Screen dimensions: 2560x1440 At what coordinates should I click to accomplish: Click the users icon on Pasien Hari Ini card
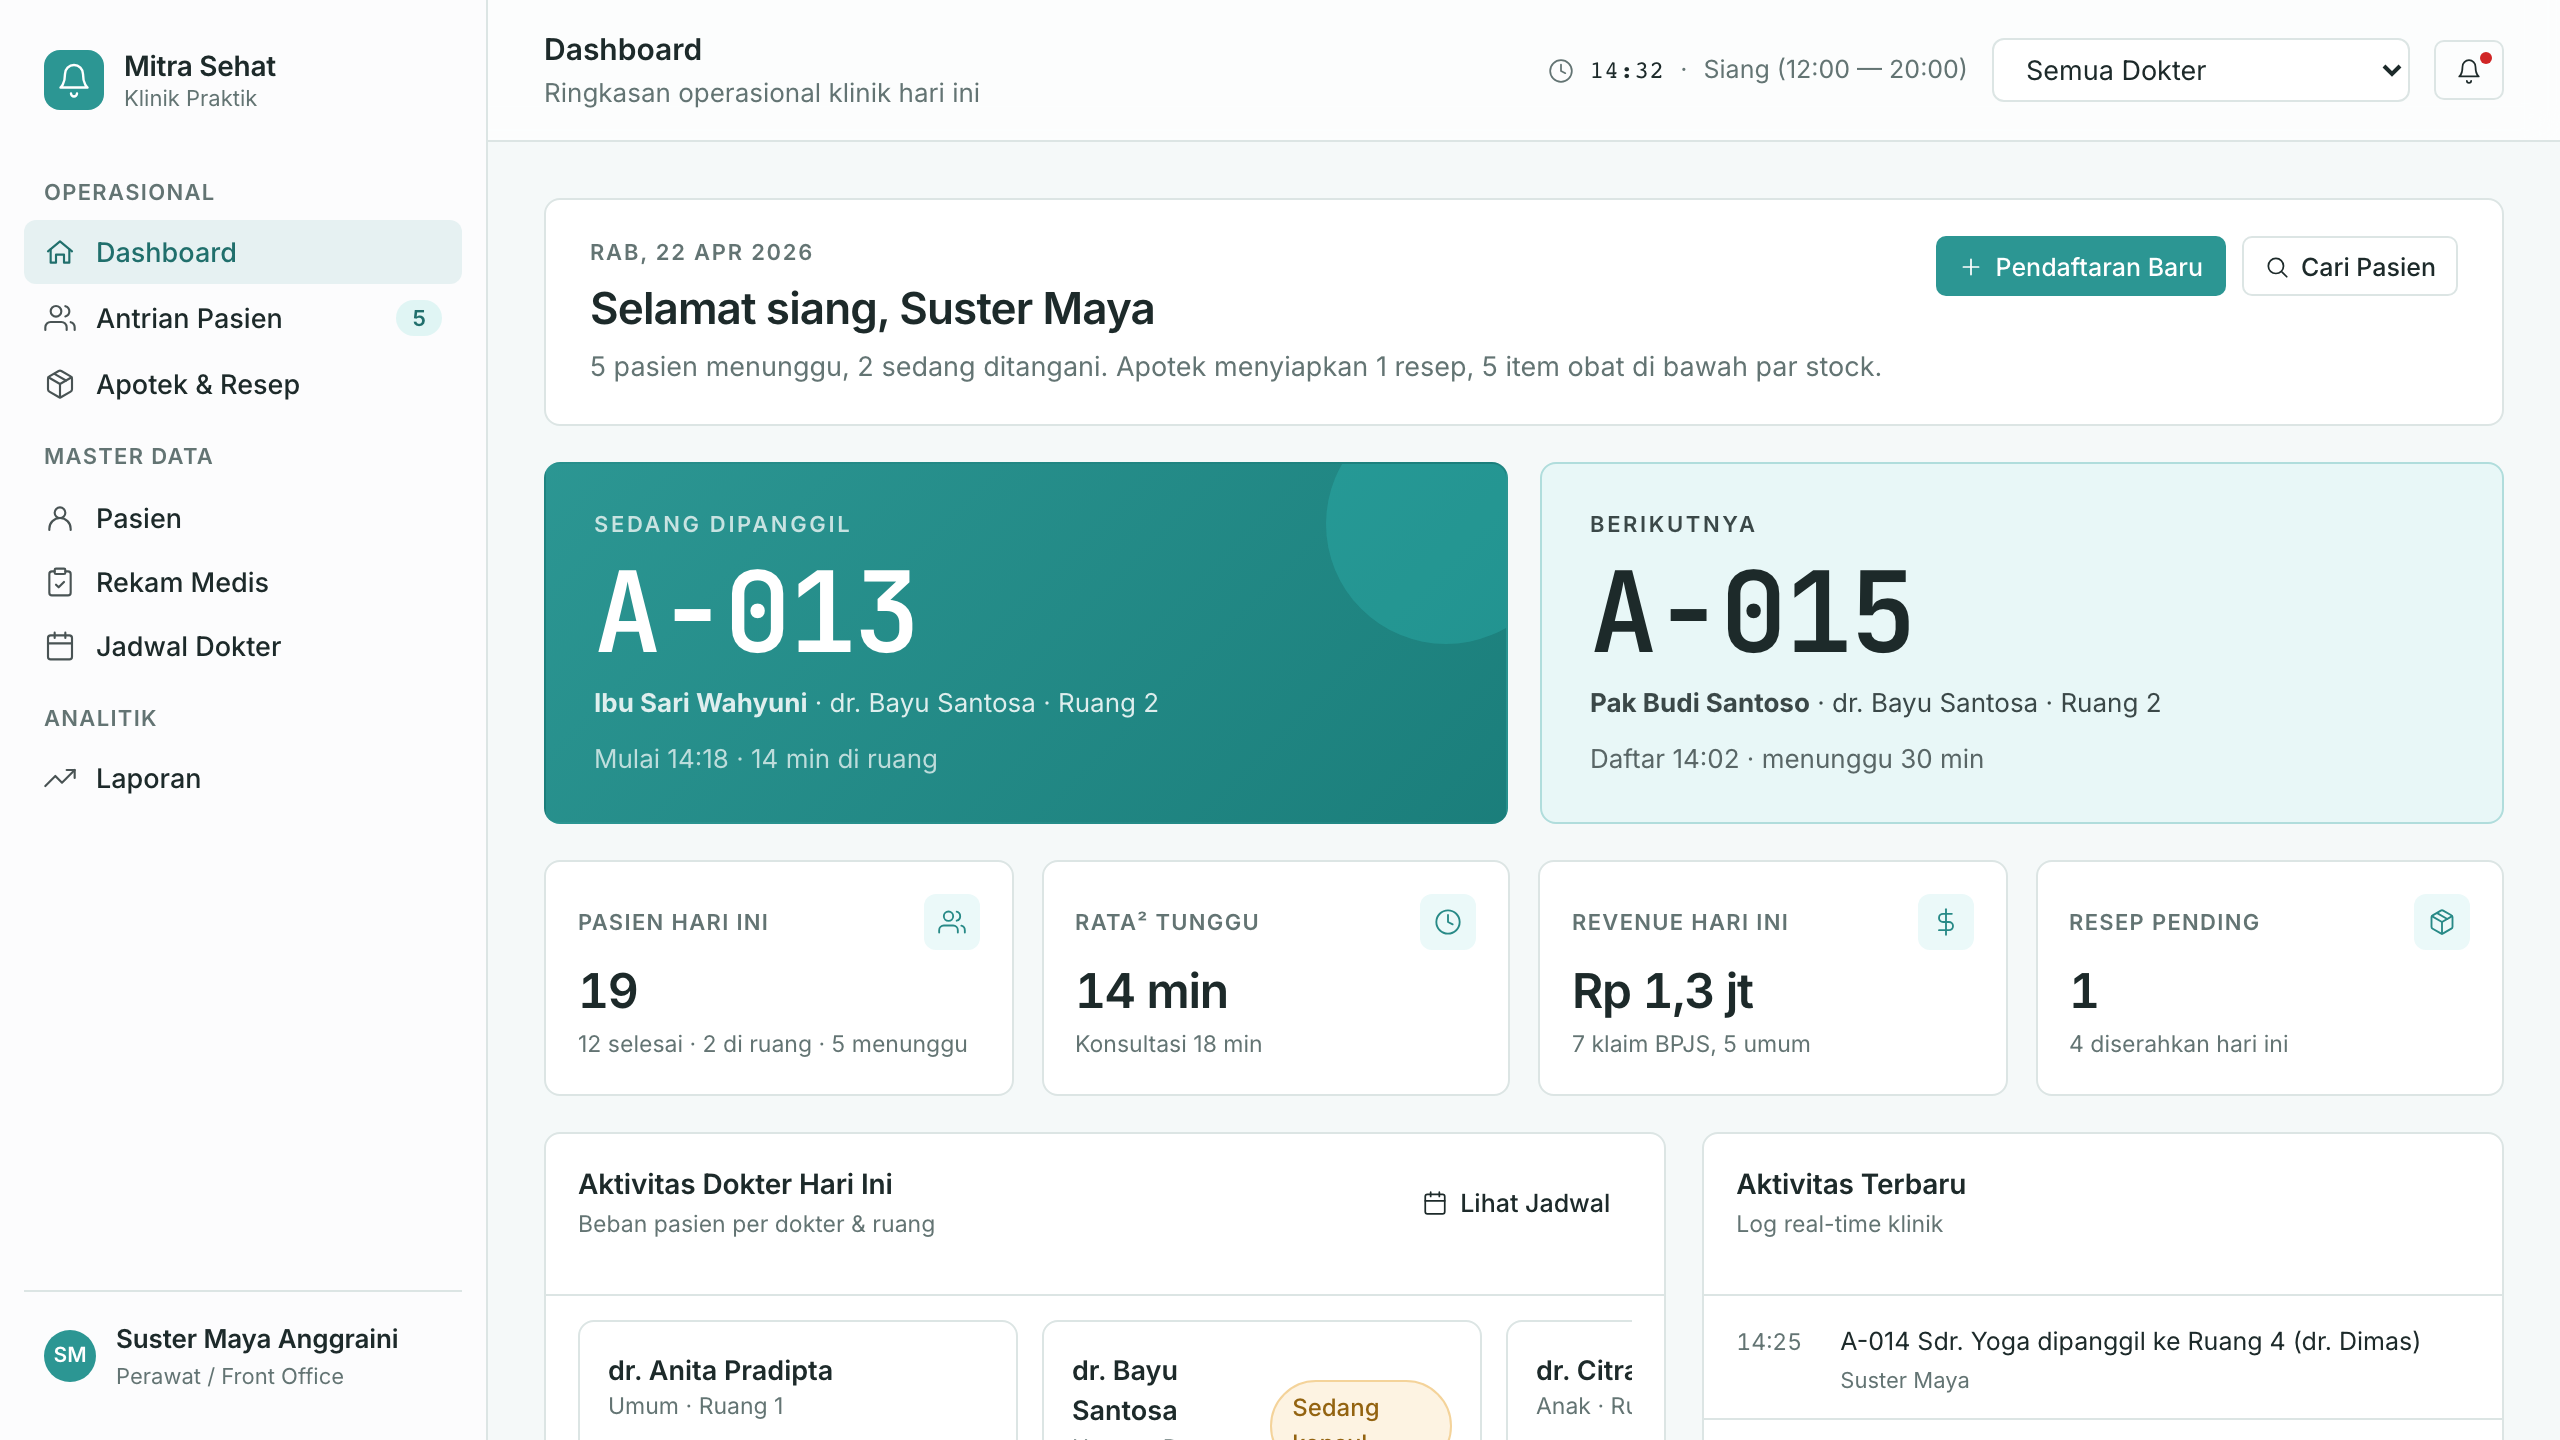[952, 922]
